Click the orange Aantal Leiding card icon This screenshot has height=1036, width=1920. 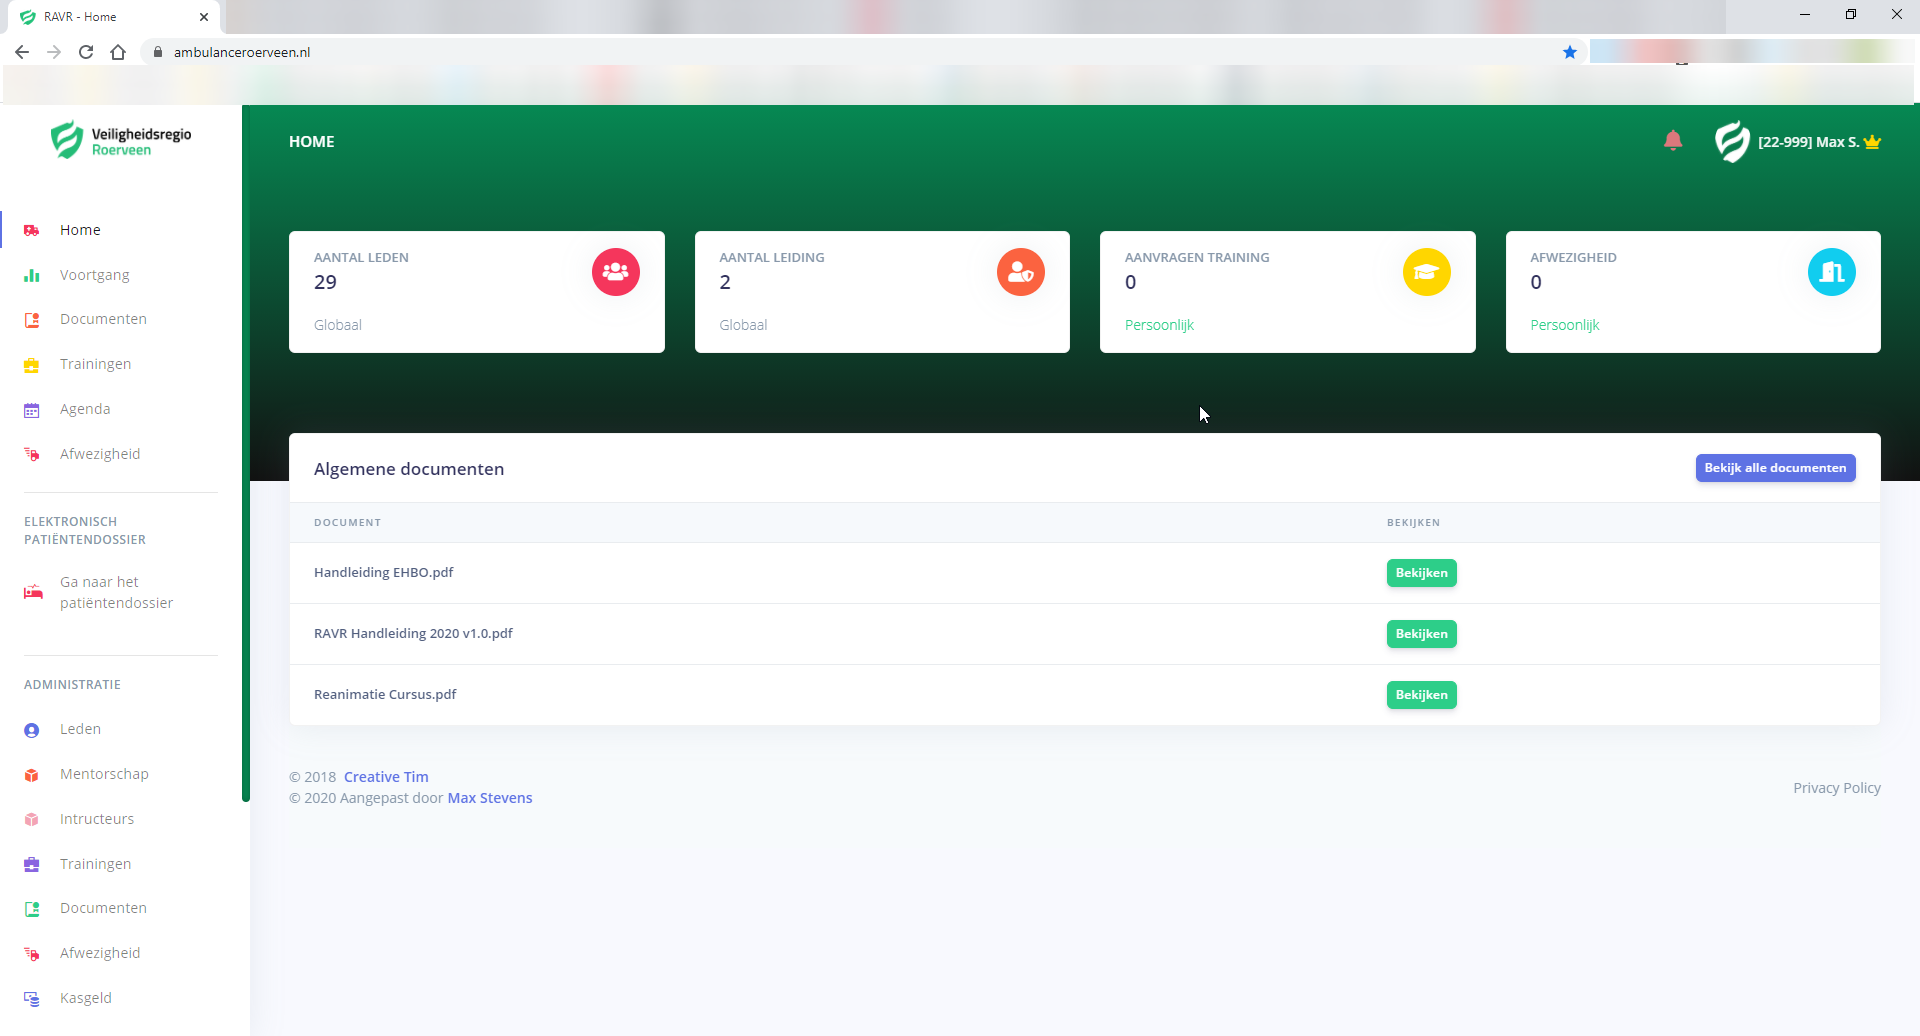pos(1020,272)
